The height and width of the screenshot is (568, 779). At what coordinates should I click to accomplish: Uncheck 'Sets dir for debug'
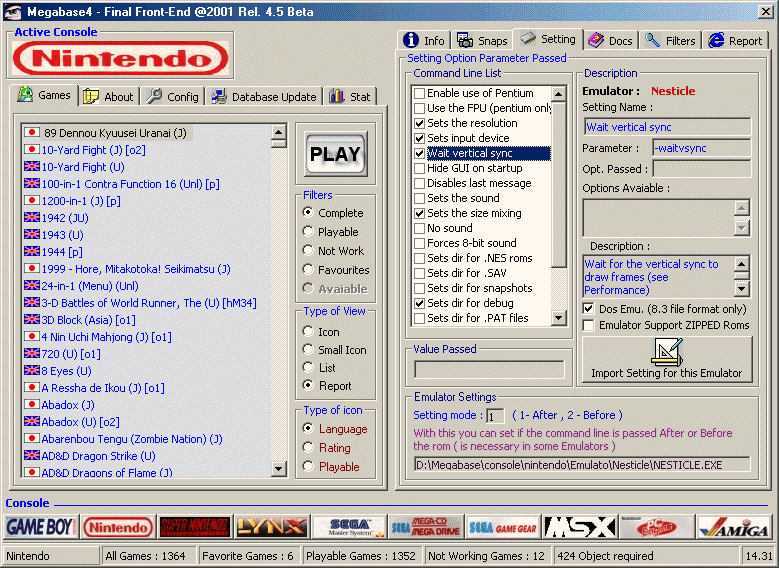(x=419, y=303)
